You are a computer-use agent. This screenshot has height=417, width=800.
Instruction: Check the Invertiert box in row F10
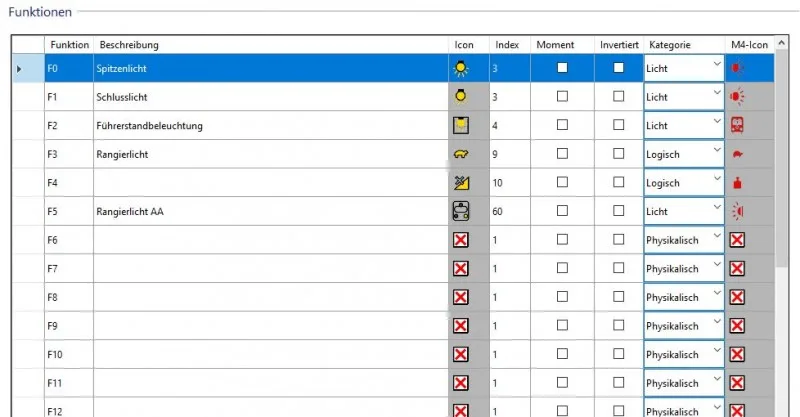[618, 353]
